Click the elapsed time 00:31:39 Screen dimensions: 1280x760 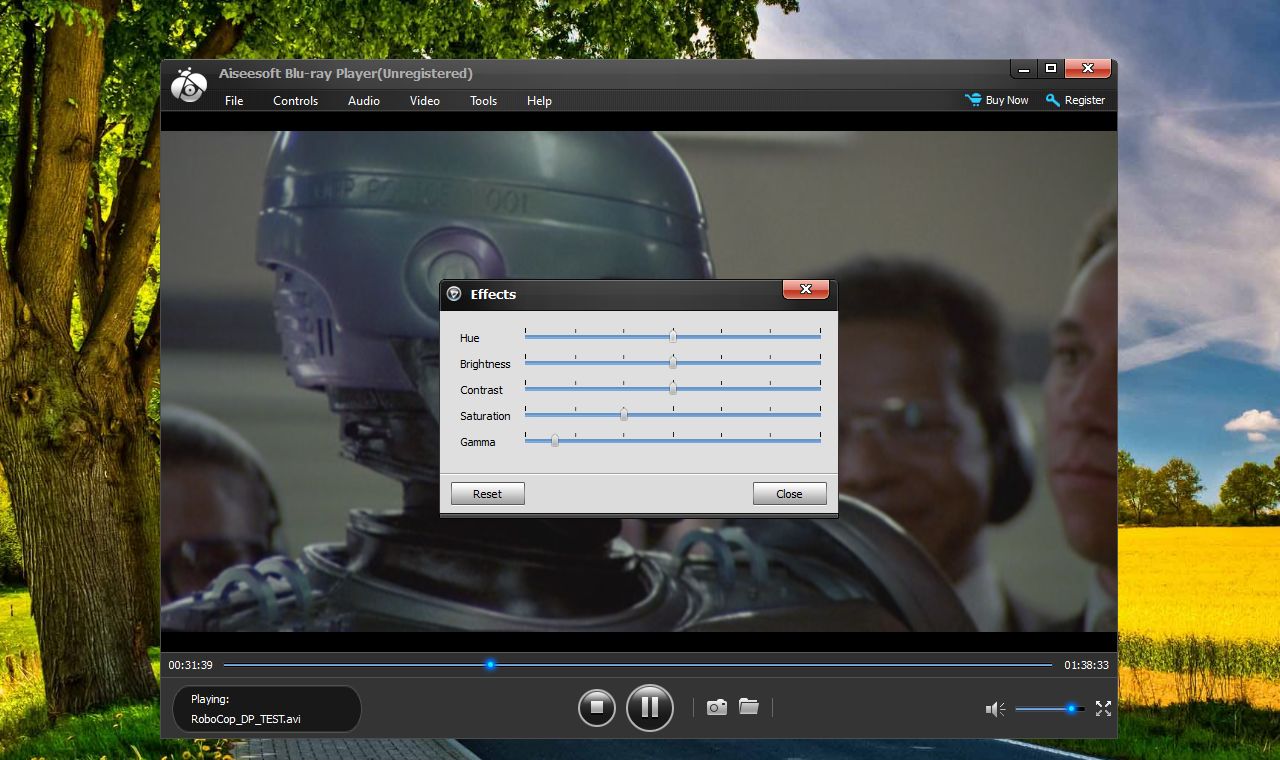[190, 665]
